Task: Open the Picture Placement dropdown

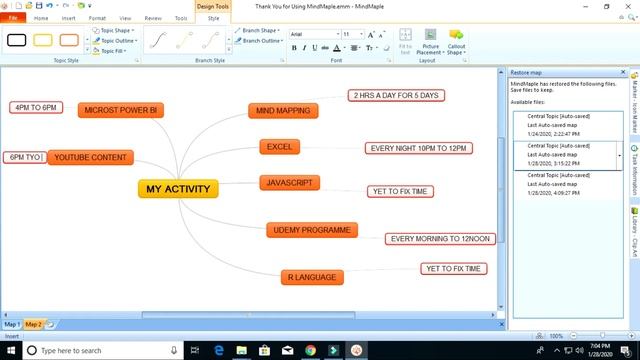Action: (430, 42)
